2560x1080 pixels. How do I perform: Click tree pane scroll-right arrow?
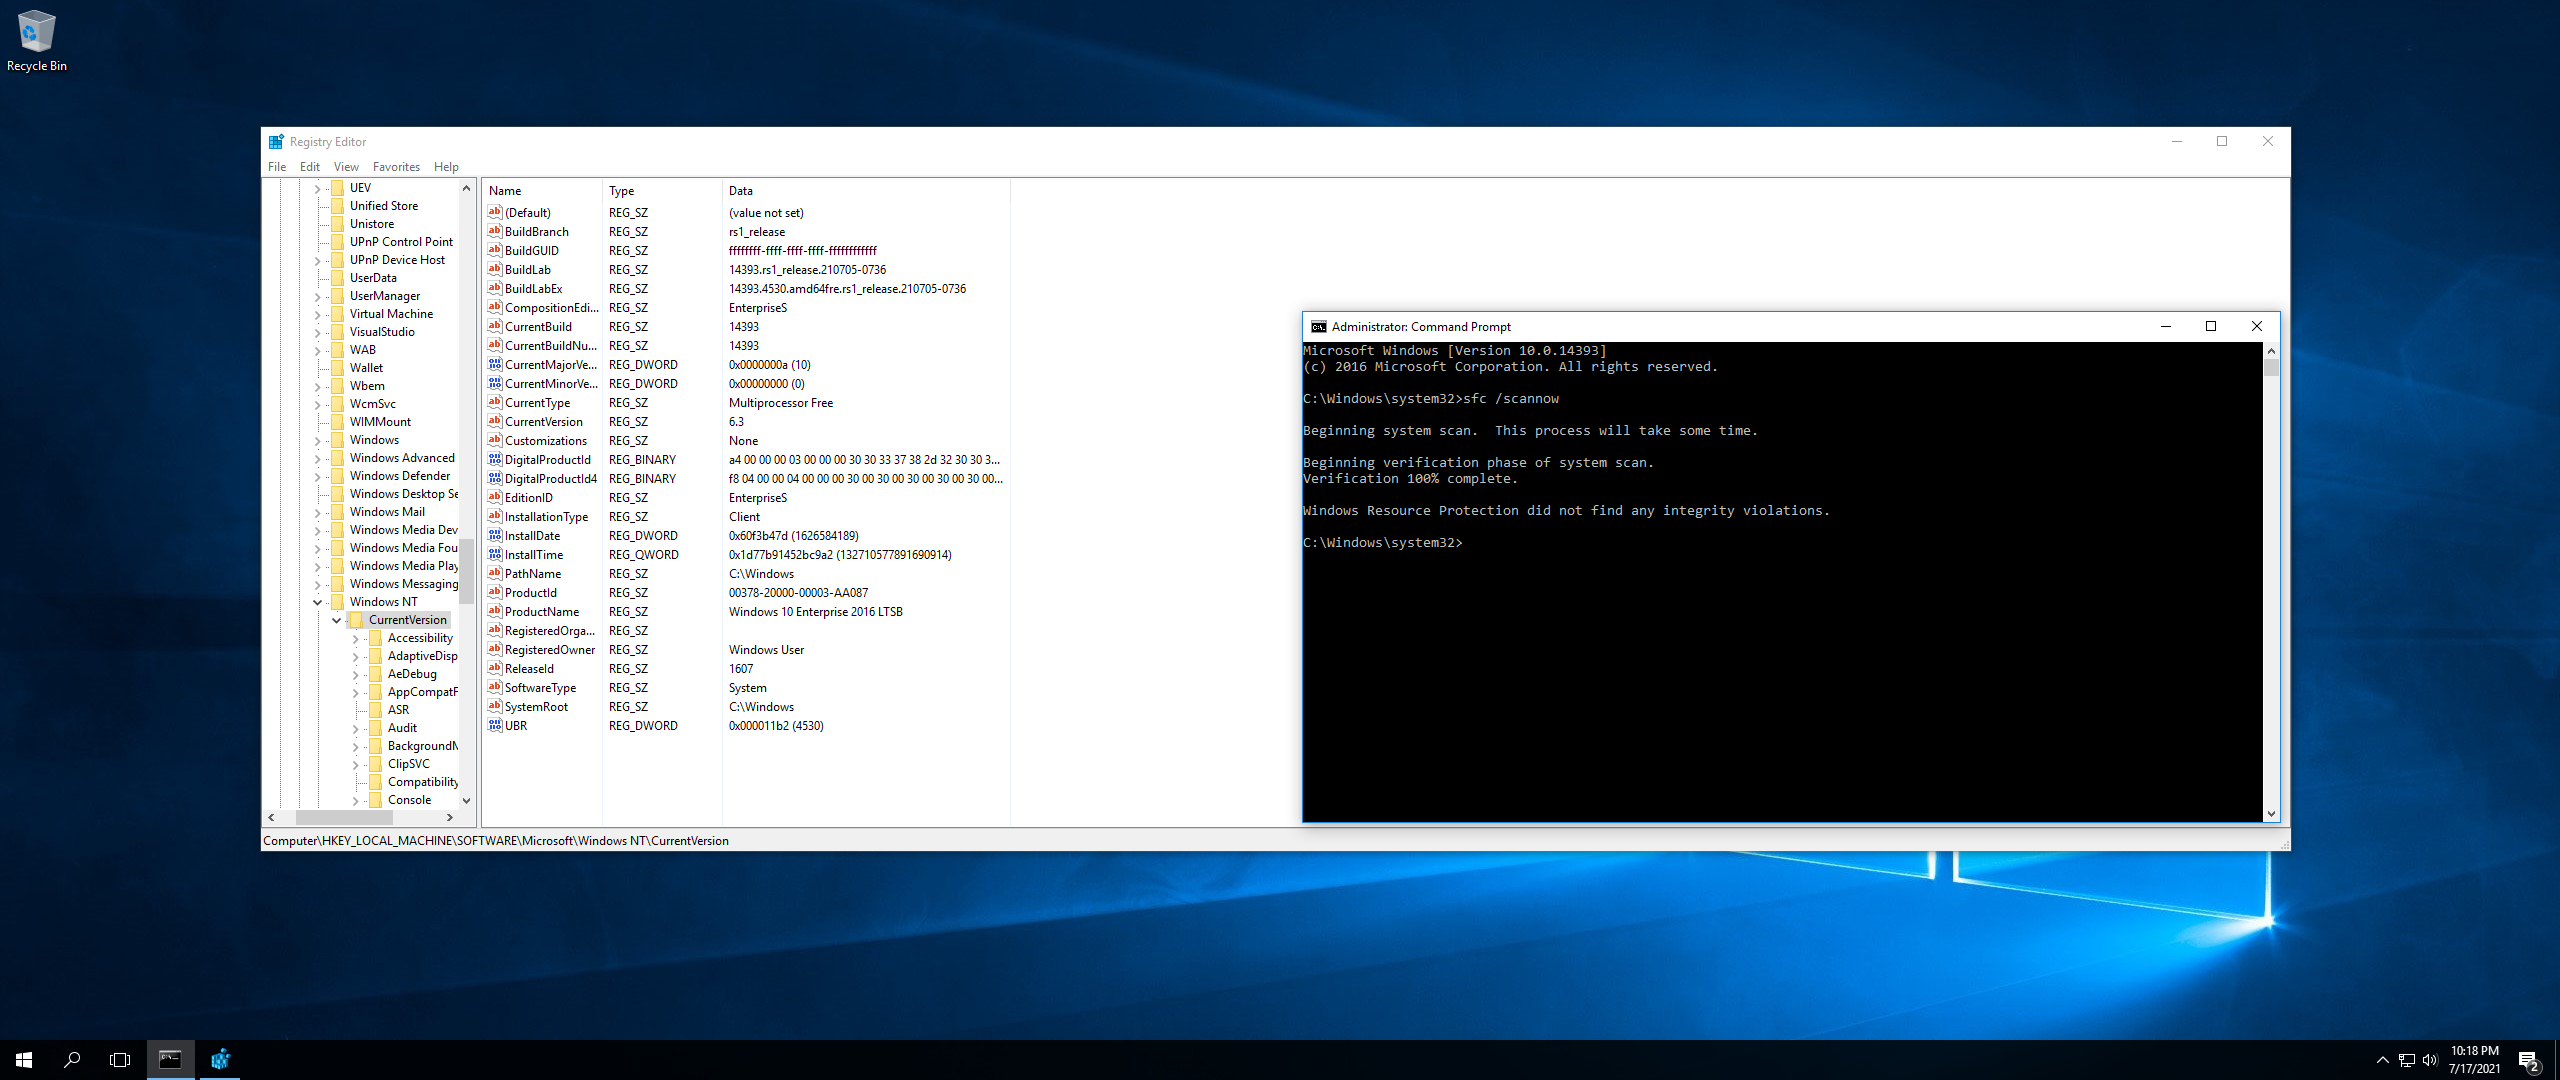[450, 817]
